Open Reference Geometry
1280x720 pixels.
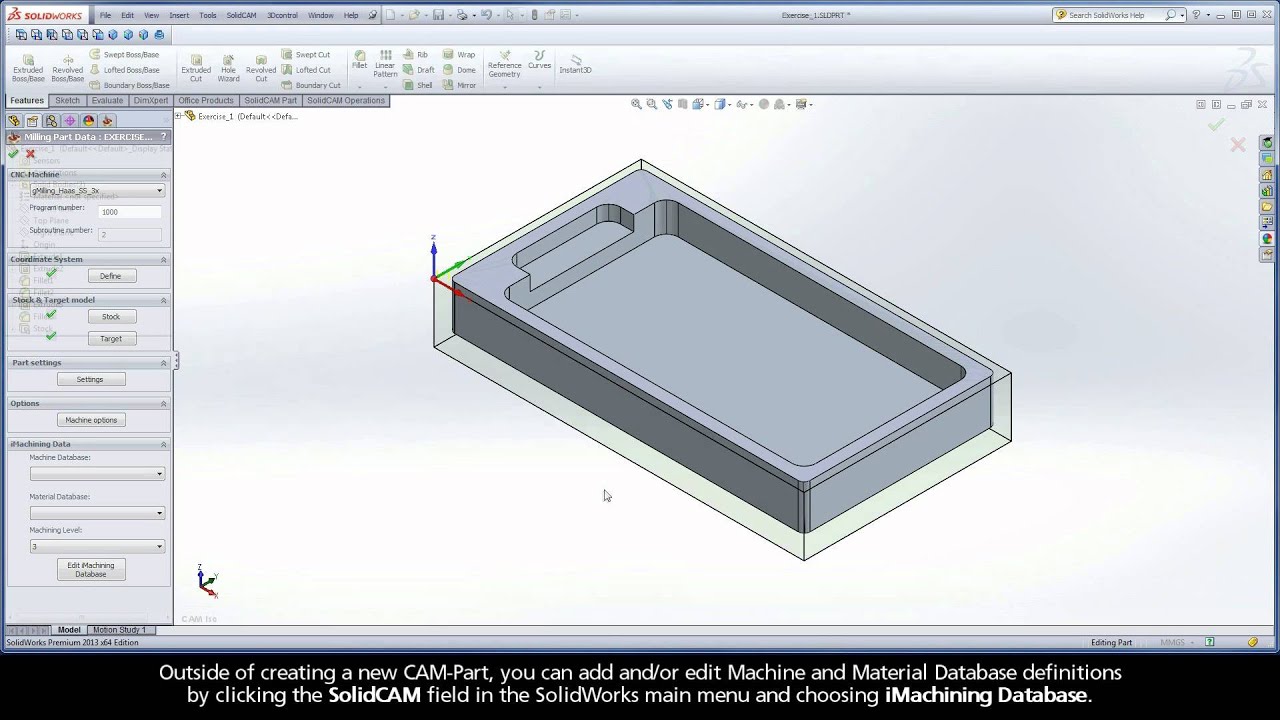[504, 64]
